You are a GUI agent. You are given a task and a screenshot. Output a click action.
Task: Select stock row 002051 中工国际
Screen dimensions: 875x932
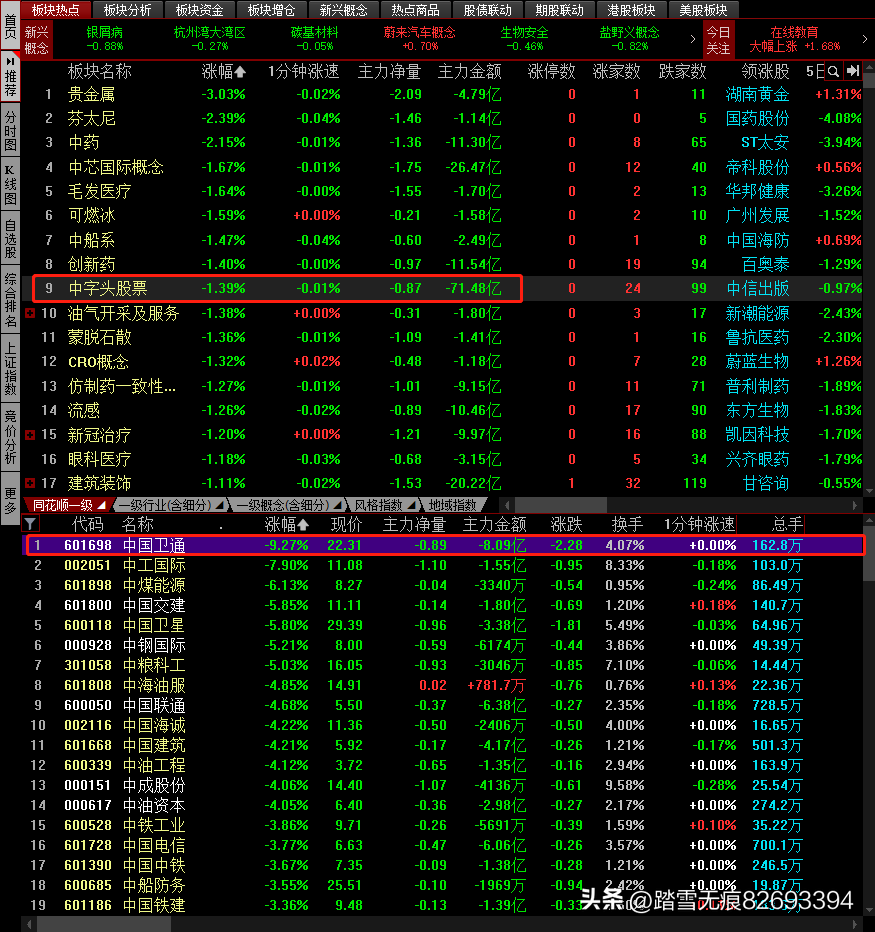443,565
